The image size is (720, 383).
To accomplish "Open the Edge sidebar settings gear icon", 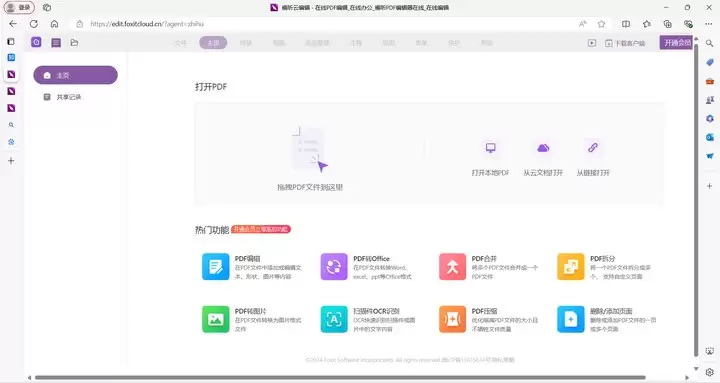I will pyautogui.click(x=709, y=372).
